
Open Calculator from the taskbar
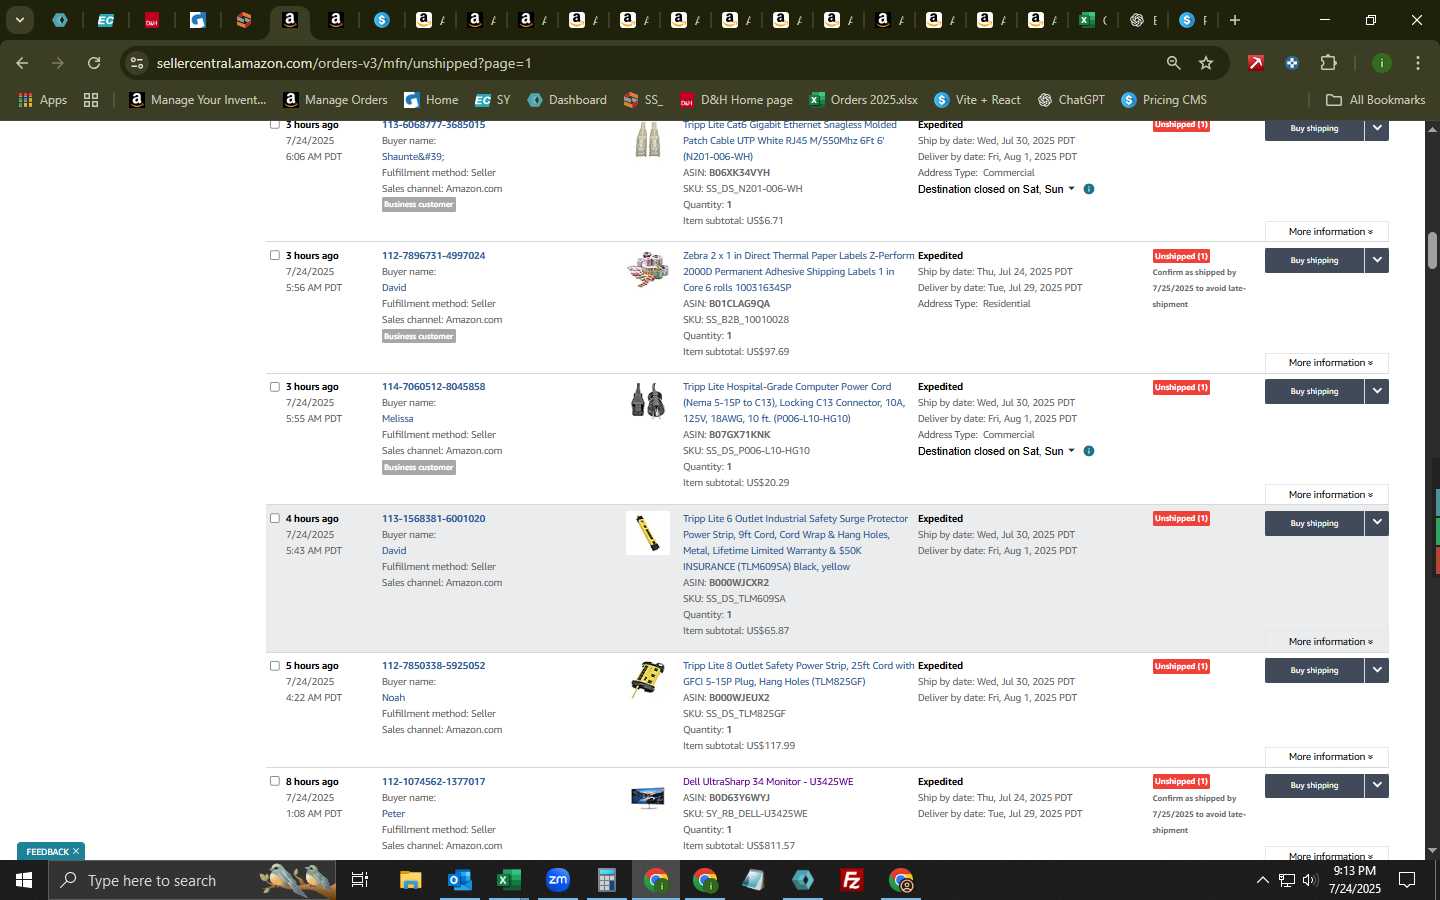click(607, 880)
